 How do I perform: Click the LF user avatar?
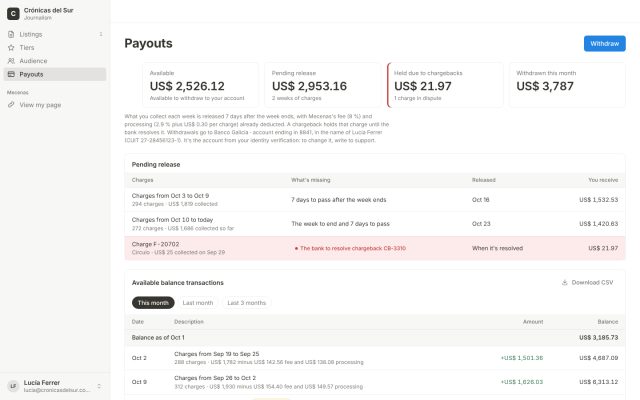tap(13, 386)
